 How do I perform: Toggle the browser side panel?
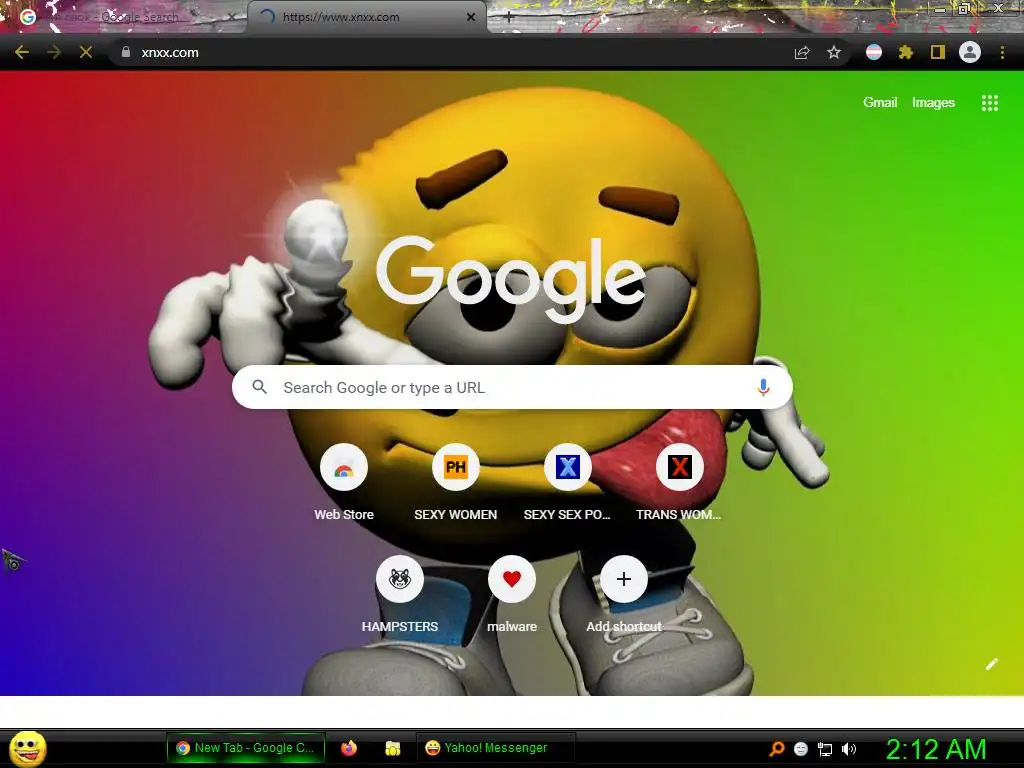tap(938, 52)
